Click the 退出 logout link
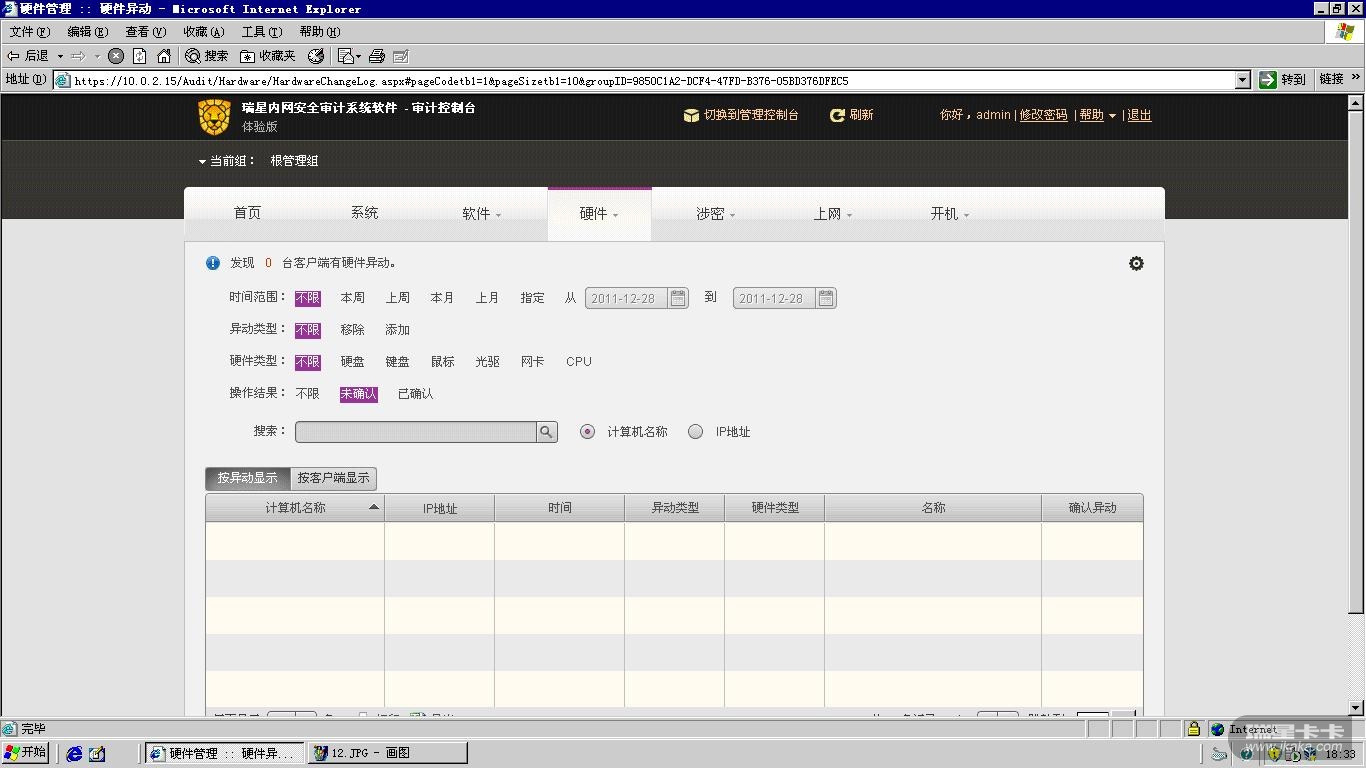Viewport: 1366px width, 768px height. (1139, 116)
